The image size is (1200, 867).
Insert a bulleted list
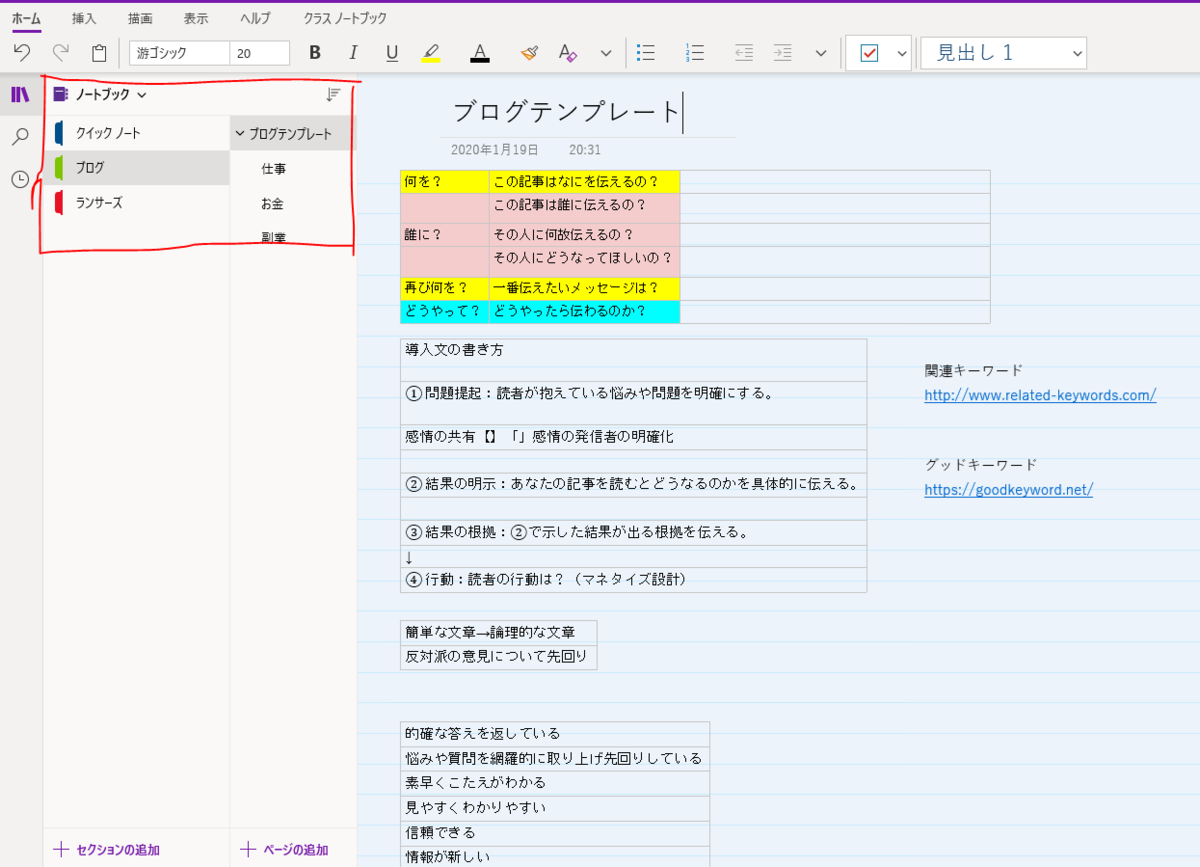click(646, 53)
